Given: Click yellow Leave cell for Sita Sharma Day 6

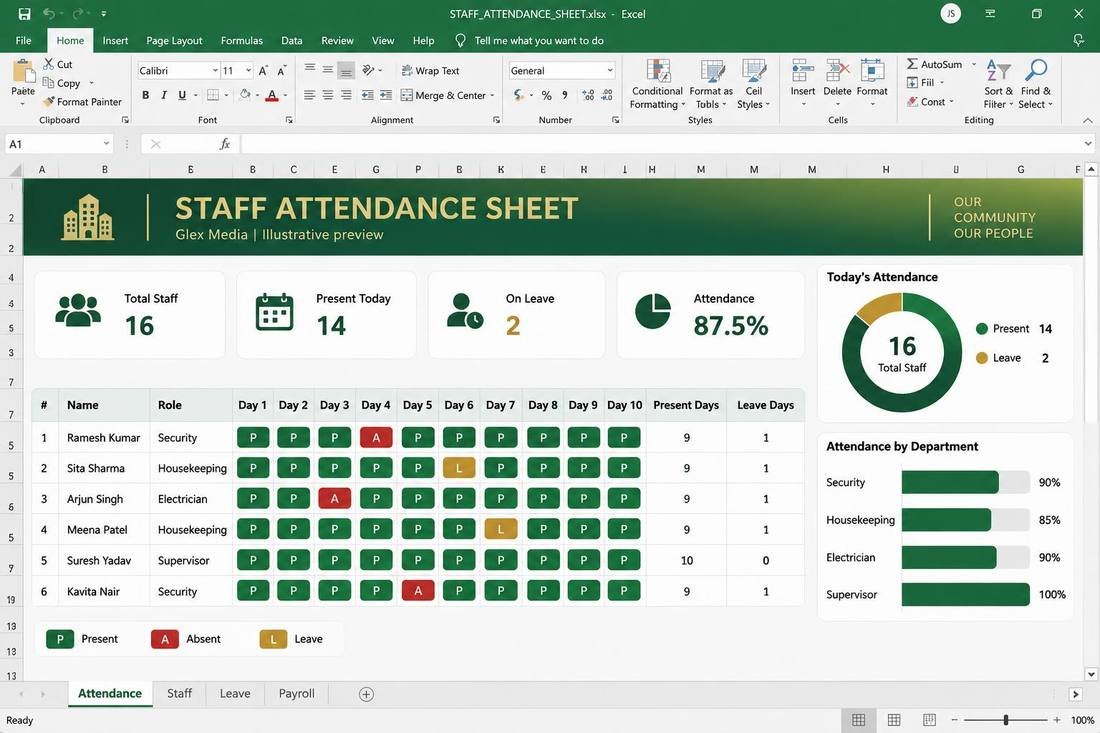Looking at the screenshot, I should [459, 468].
